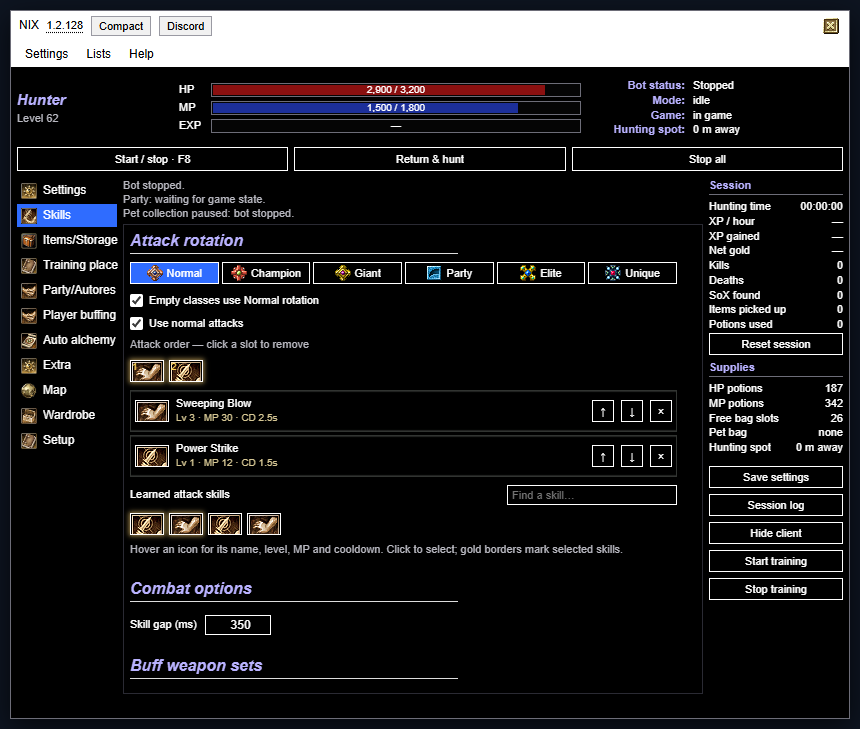860x729 pixels.
Task: Click the Attack rotation heading
Action: point(186,240)
